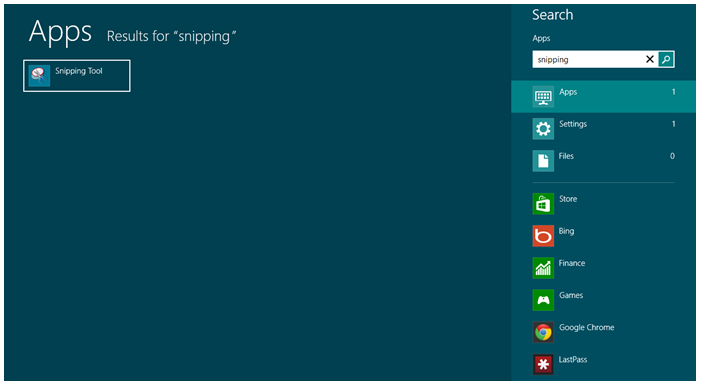Choose the Bing app icon

[543, 236]
